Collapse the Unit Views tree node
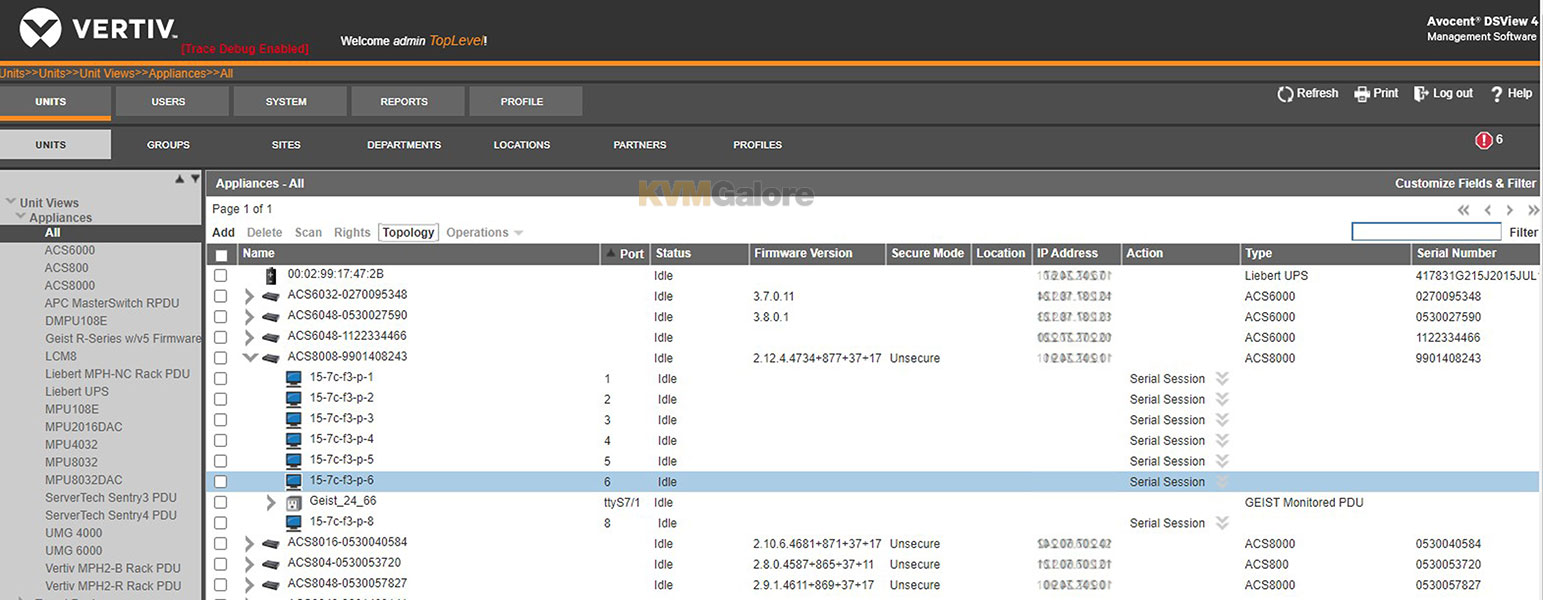Screen dimensions: 1543x600 point(9,203)
